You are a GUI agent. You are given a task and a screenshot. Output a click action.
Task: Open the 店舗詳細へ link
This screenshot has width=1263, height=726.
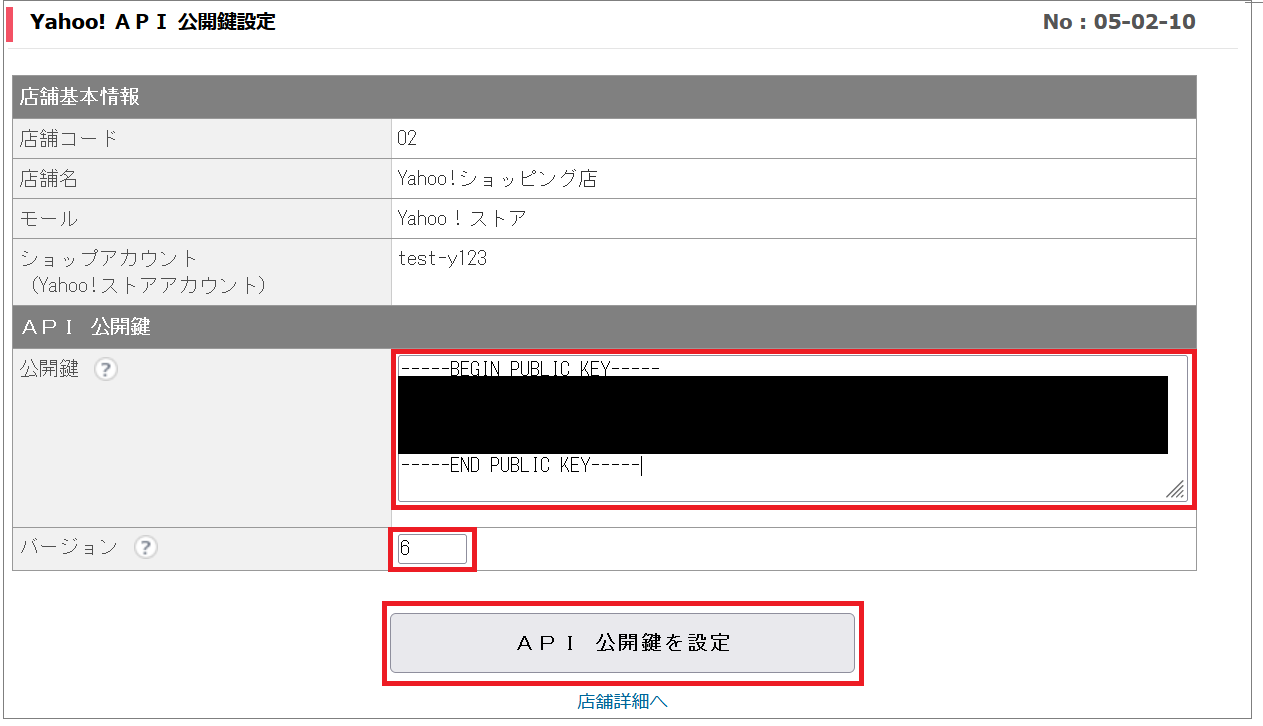click(622, 701)
